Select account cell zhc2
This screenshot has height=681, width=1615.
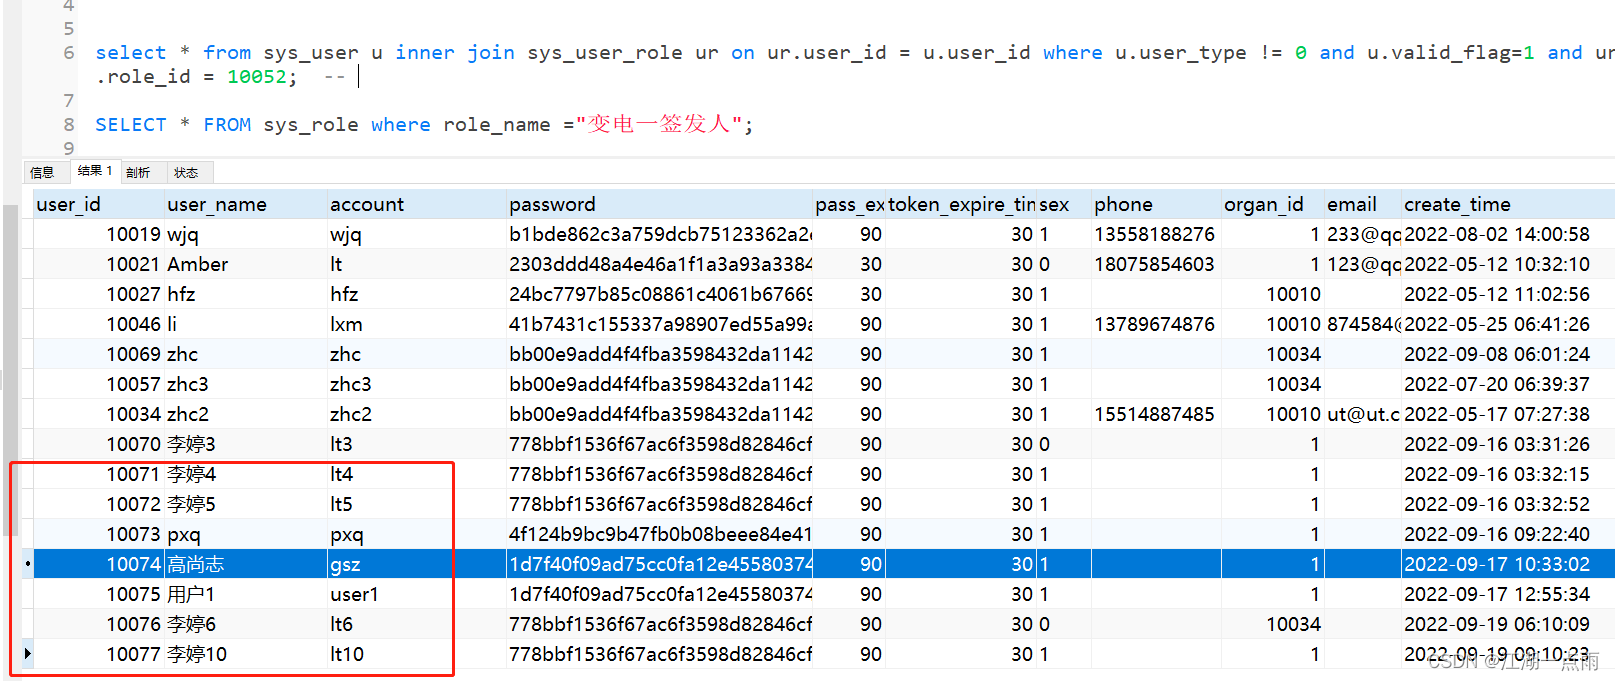coord(416,414)
